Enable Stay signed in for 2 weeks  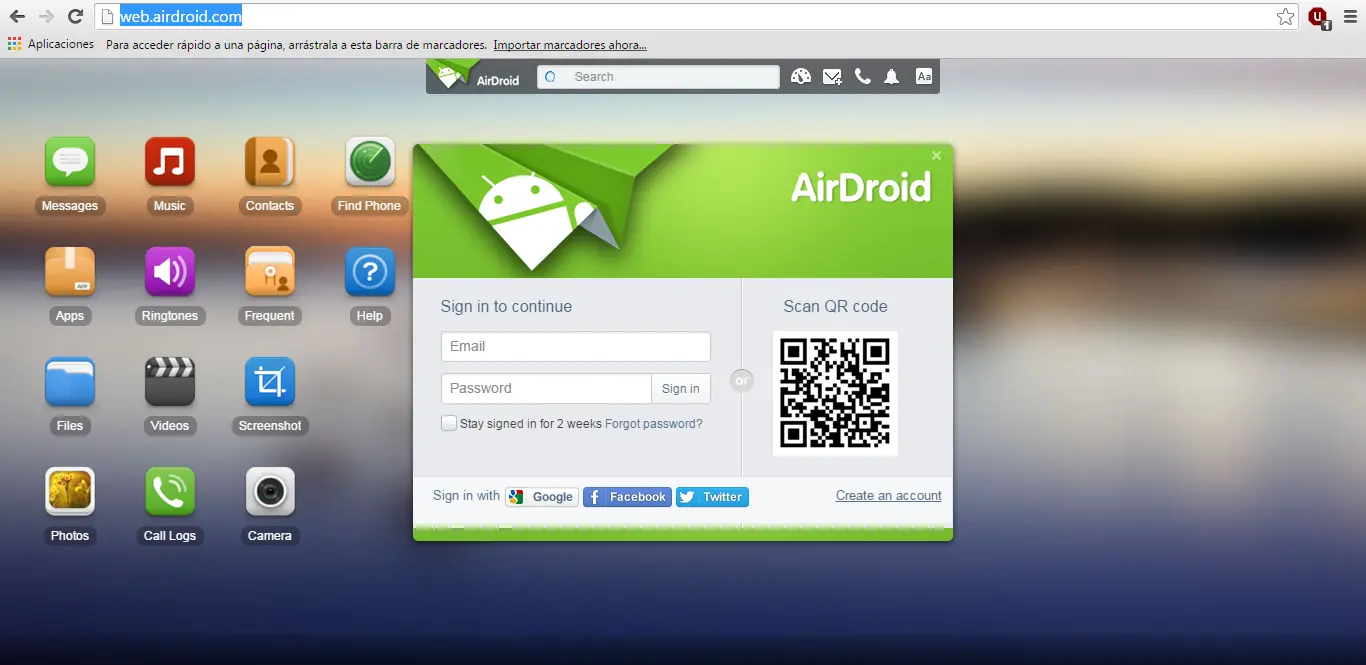[449, 423]
